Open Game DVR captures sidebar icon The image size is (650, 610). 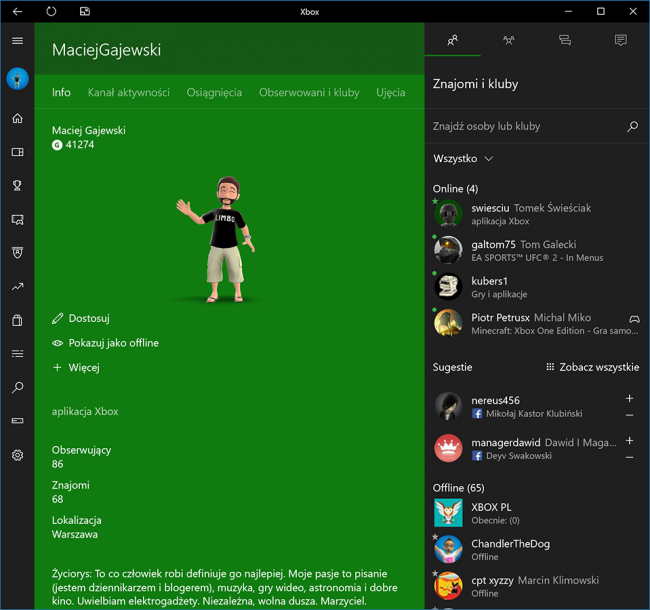pyautogui.click(x=17, y=219)
